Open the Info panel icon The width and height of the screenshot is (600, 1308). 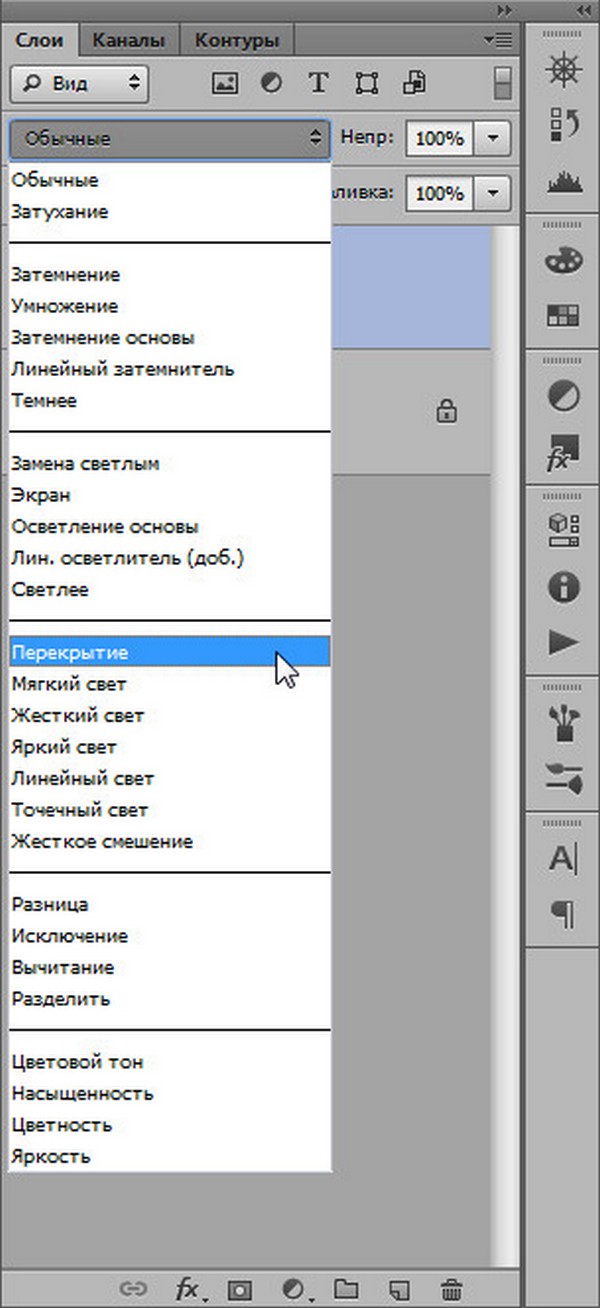click(x=563, y=587)
